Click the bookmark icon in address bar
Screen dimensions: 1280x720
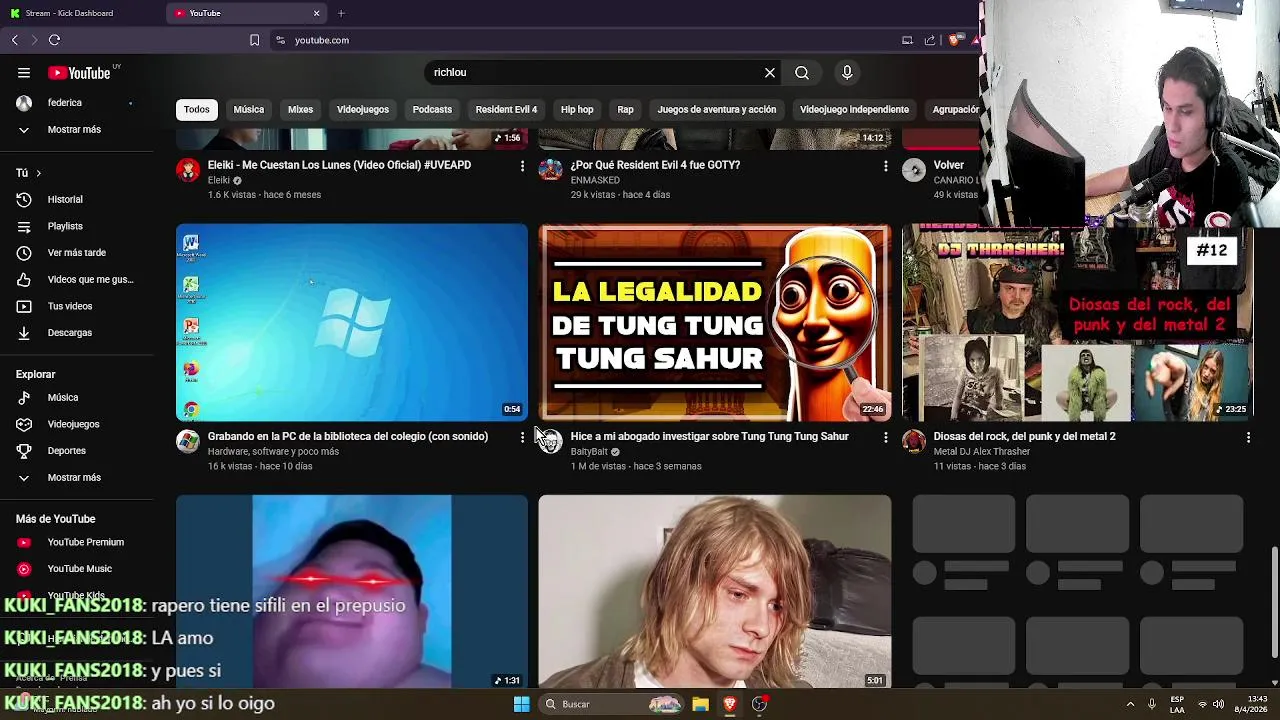(x=254, y=40)
